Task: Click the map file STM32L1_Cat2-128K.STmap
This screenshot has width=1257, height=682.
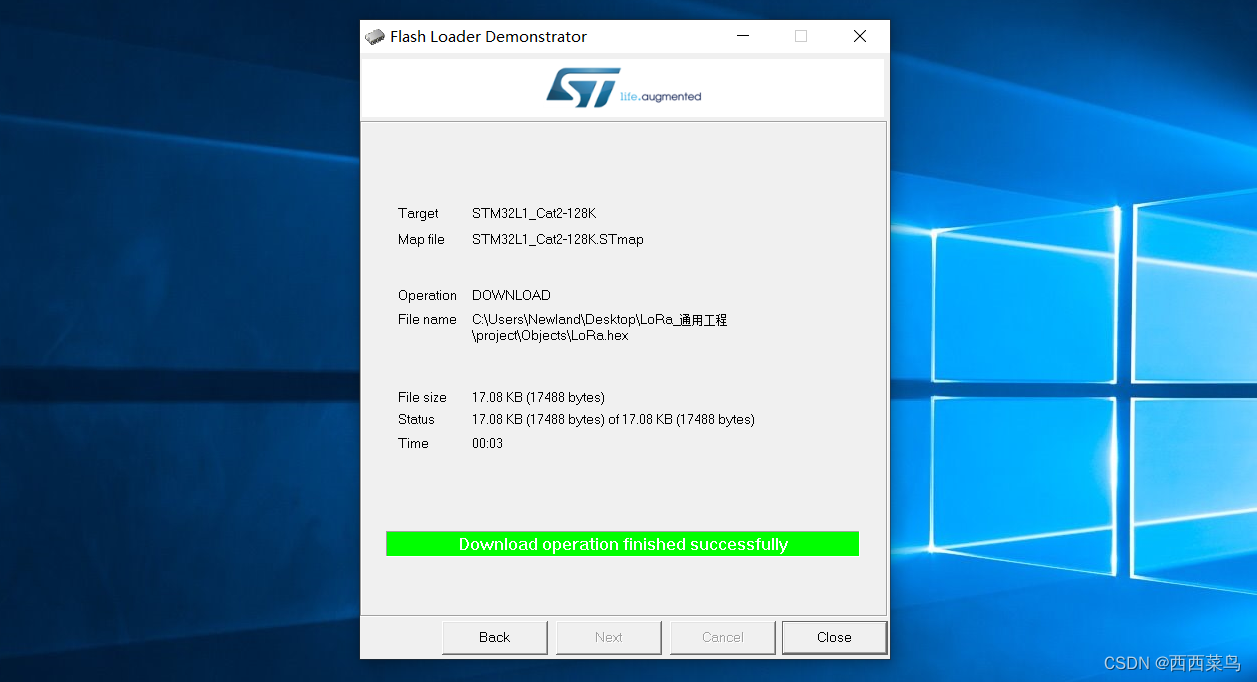Action: pos(558,239)
